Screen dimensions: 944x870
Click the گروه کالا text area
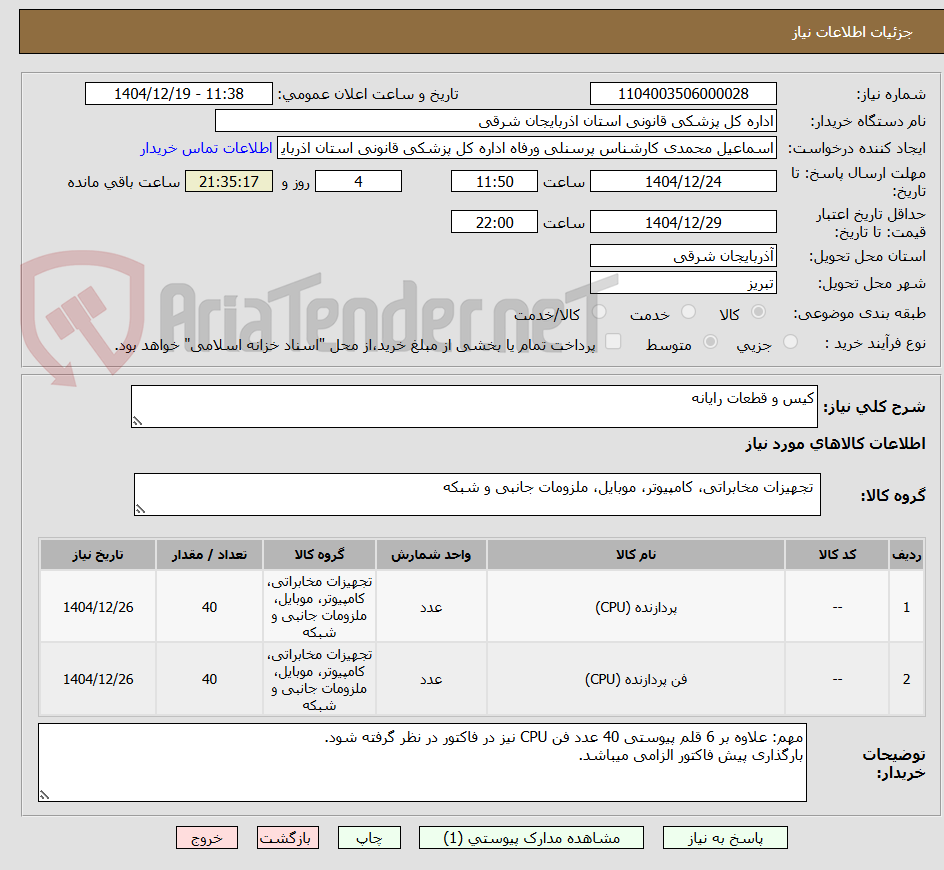click(477, 494)
